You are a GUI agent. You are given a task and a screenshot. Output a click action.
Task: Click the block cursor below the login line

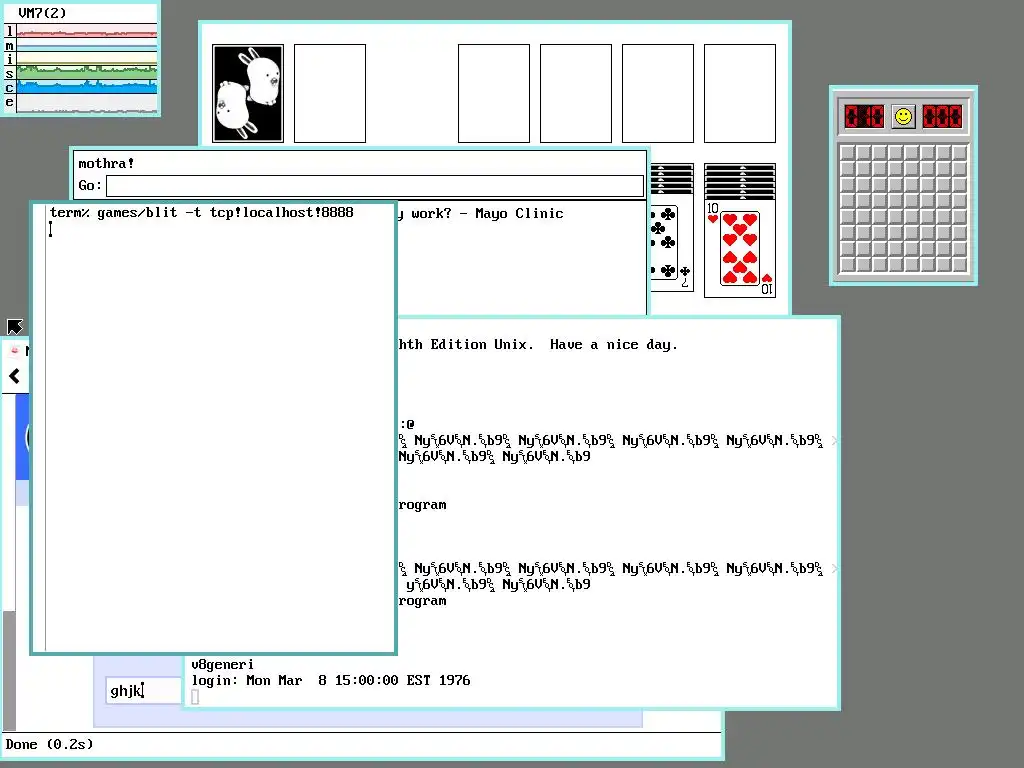pyautogui.click(x=195, y=697)
